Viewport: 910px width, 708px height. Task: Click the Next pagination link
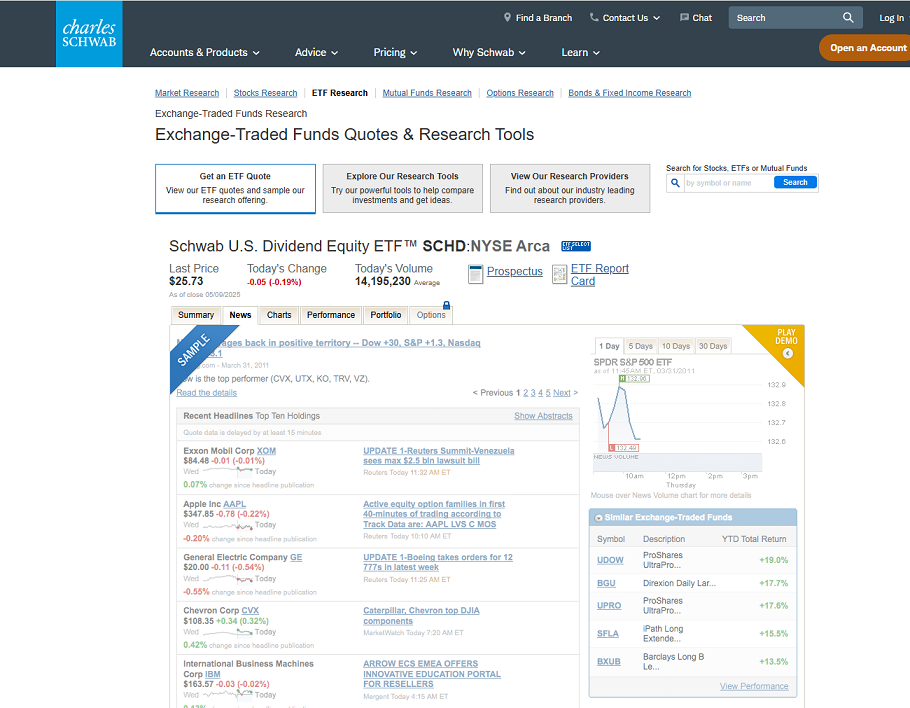pyautogui.click(x=562, y=393)
